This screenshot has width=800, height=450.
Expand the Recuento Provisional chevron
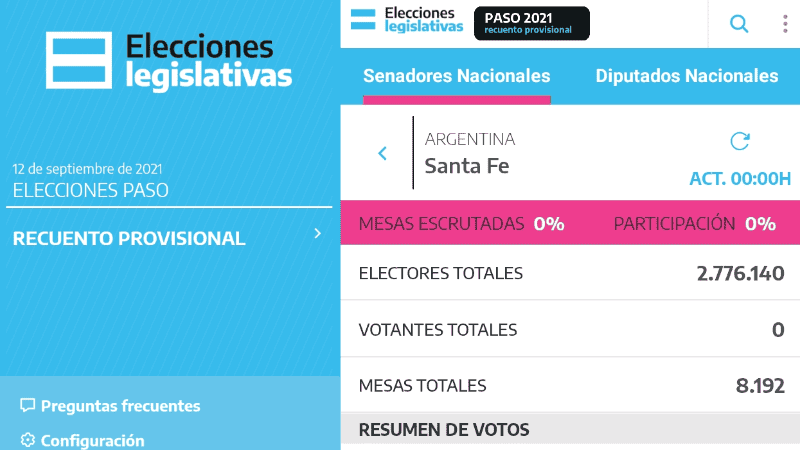(317, 234)
